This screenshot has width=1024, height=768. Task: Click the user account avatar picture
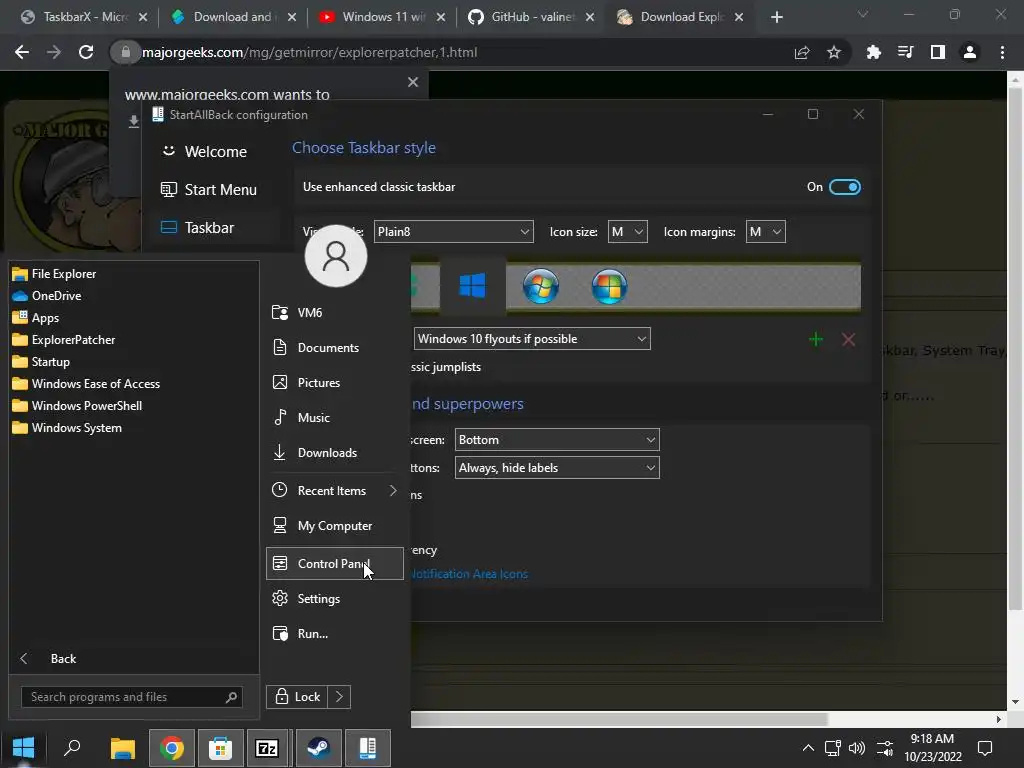336,256
